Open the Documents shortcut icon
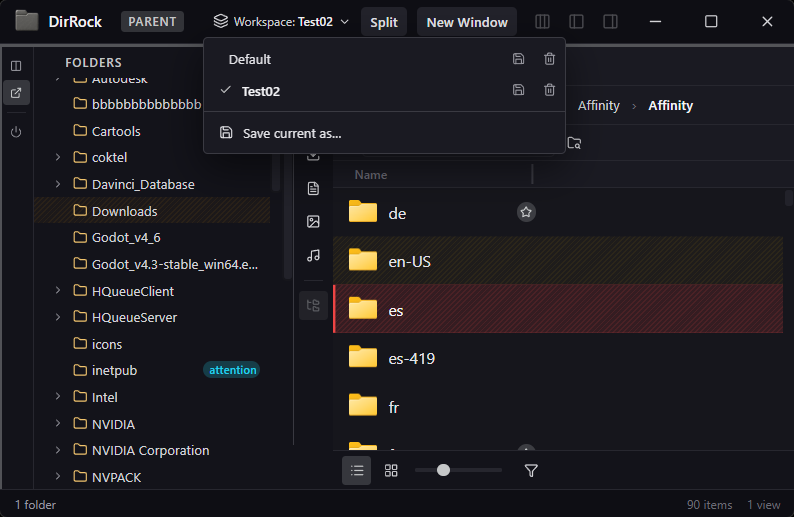This screenshot has height=517, width=794. 313,189
